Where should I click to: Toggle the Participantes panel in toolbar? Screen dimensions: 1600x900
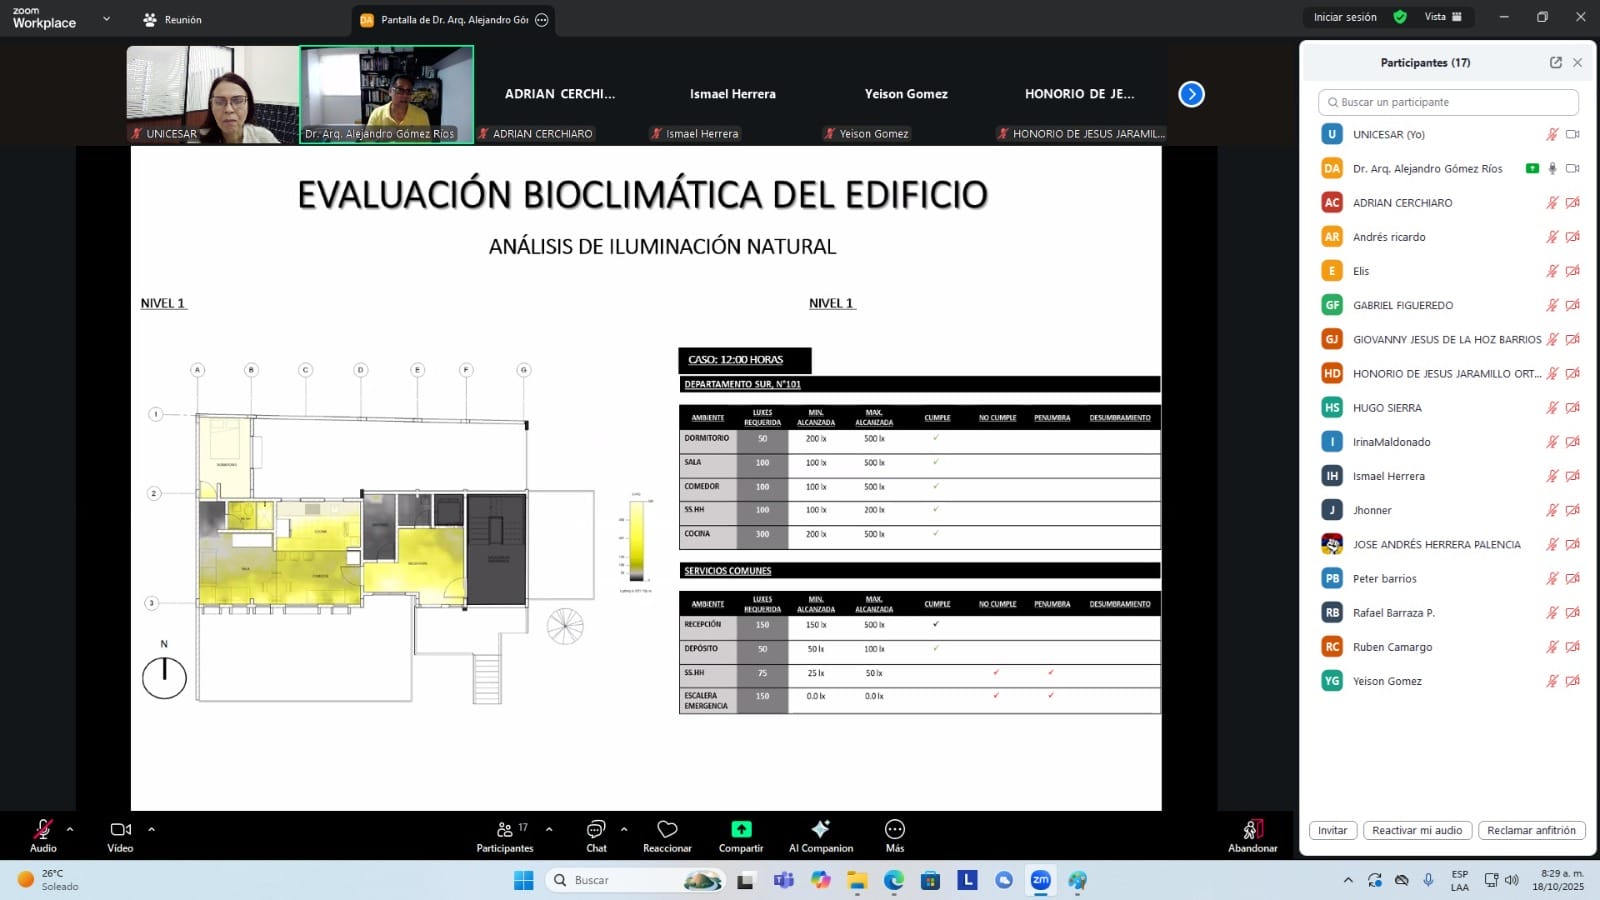point(505,830)
